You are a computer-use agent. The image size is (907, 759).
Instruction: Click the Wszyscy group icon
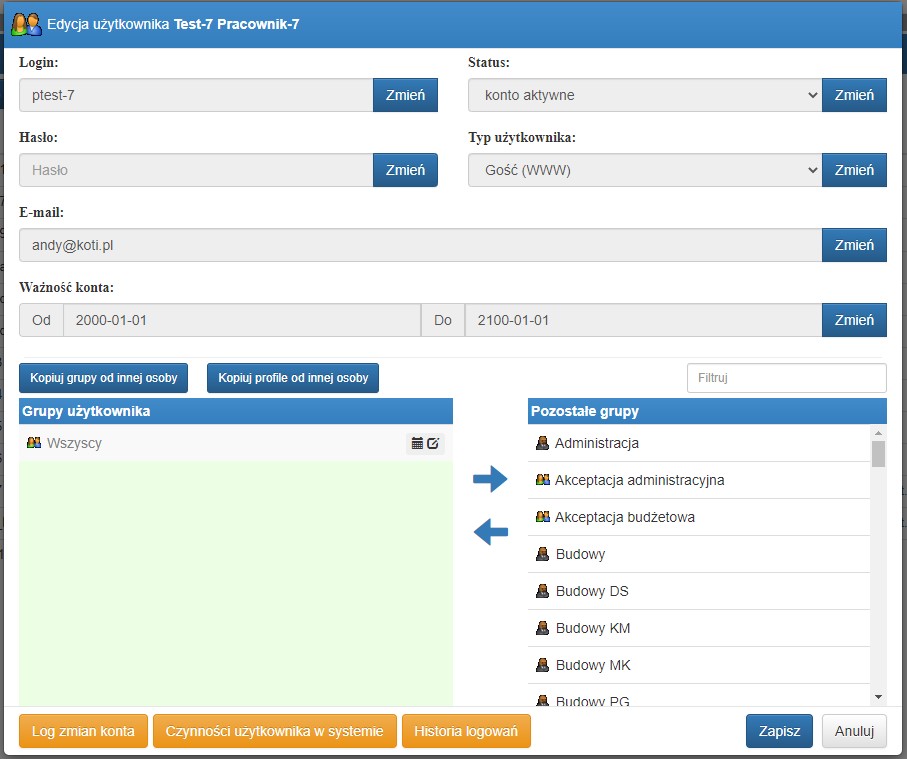tap(34, 443)
